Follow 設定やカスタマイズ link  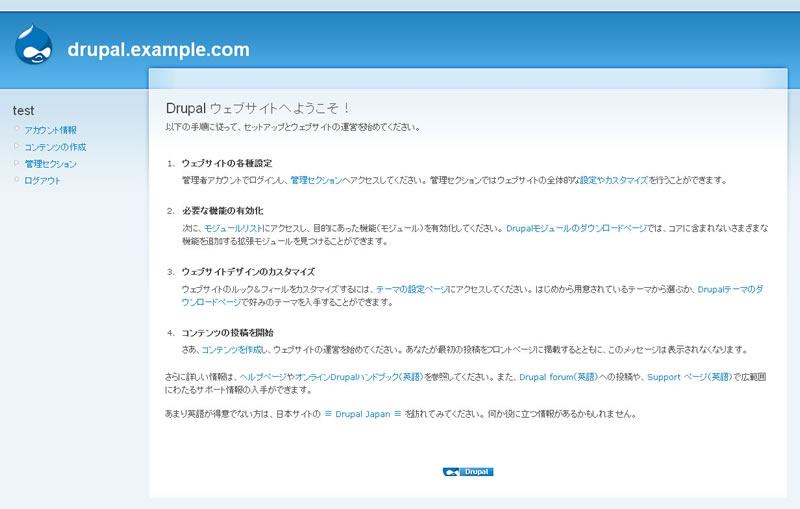[614, 180]
